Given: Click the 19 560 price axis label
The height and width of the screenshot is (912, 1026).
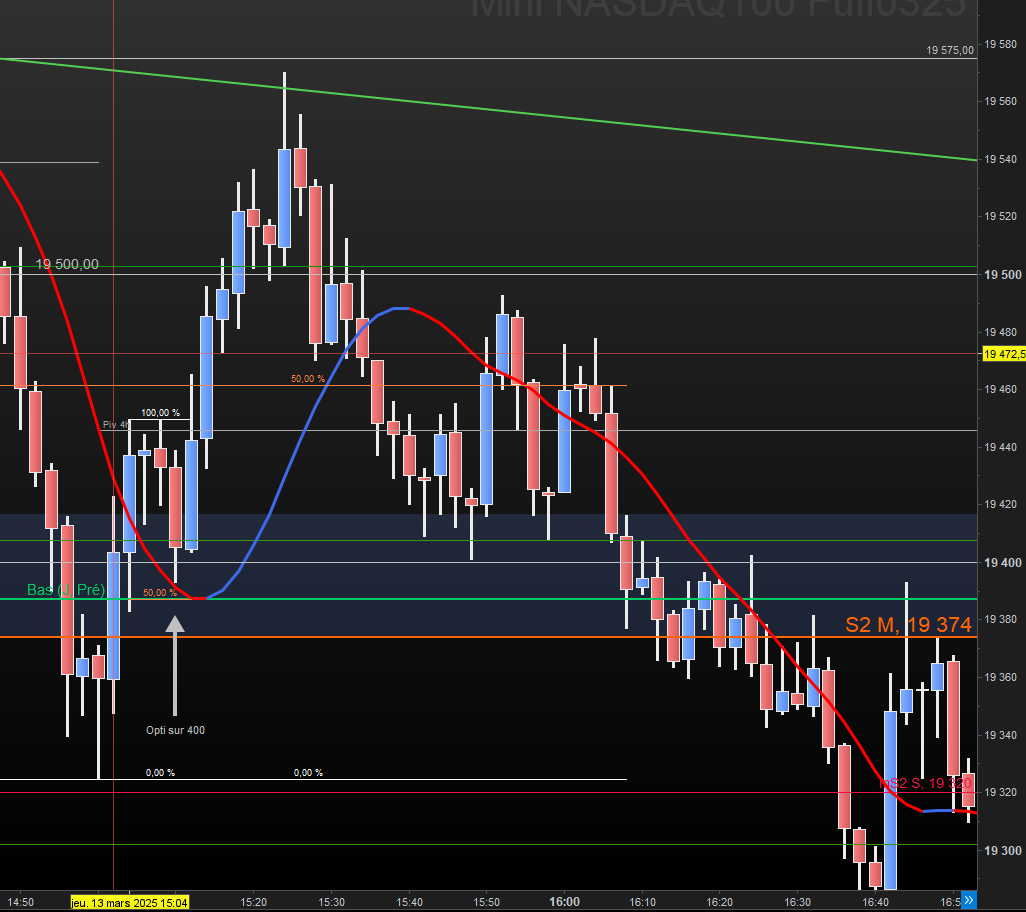Looking at the screenshot, I should (x=1000, y=101).
